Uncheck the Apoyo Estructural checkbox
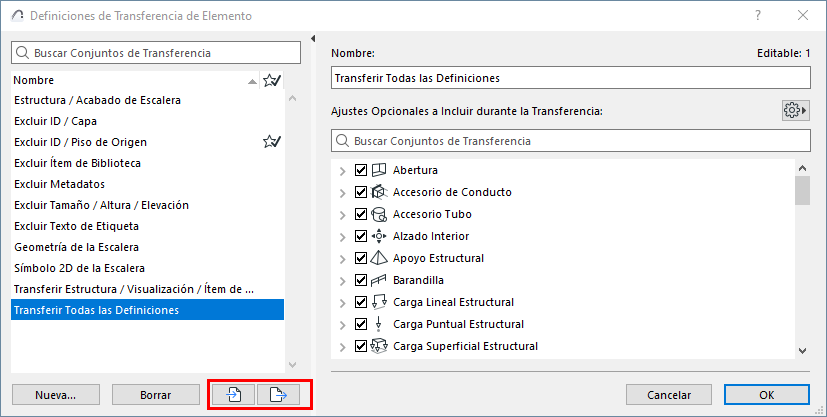 point(361,258)
